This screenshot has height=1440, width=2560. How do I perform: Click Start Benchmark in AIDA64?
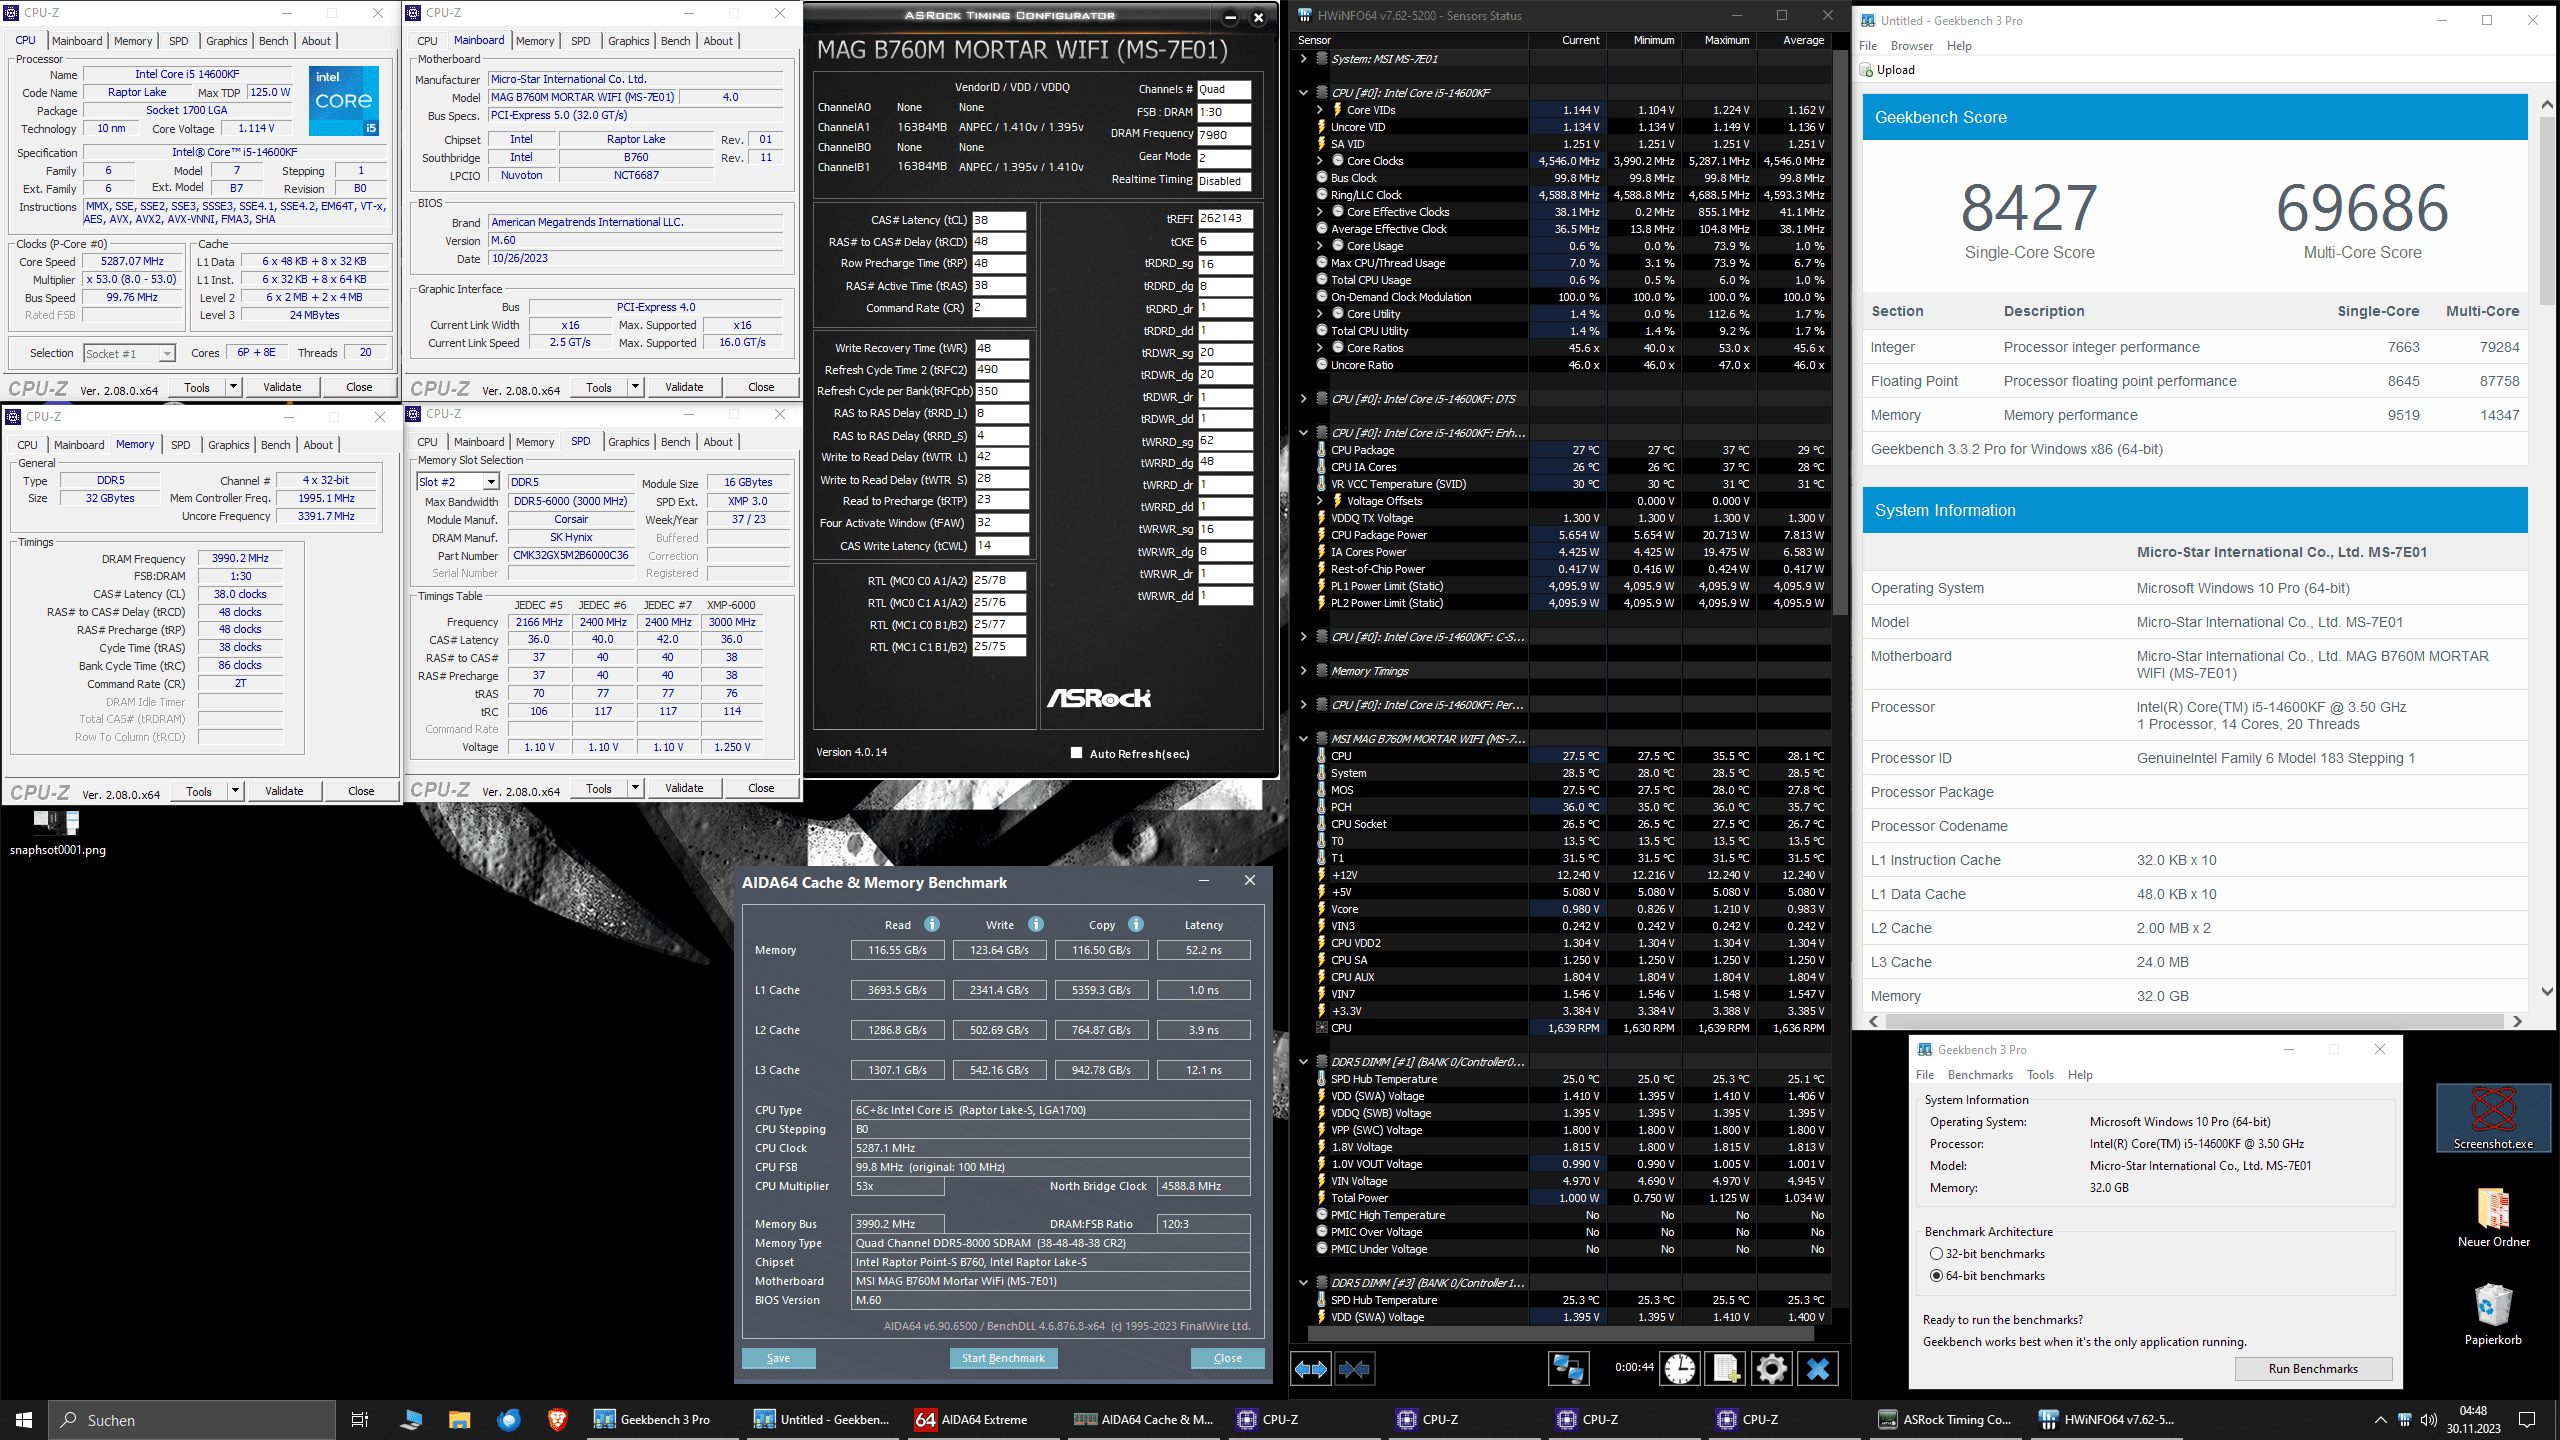[x=1002, y=1358]
